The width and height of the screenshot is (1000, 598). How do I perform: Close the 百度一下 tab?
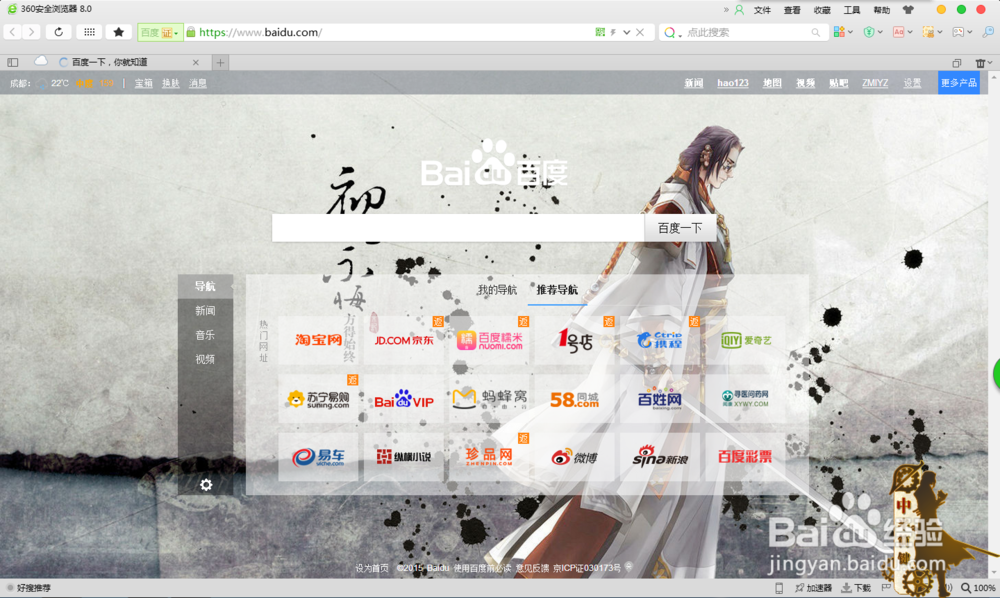click(x=196, y=62)
